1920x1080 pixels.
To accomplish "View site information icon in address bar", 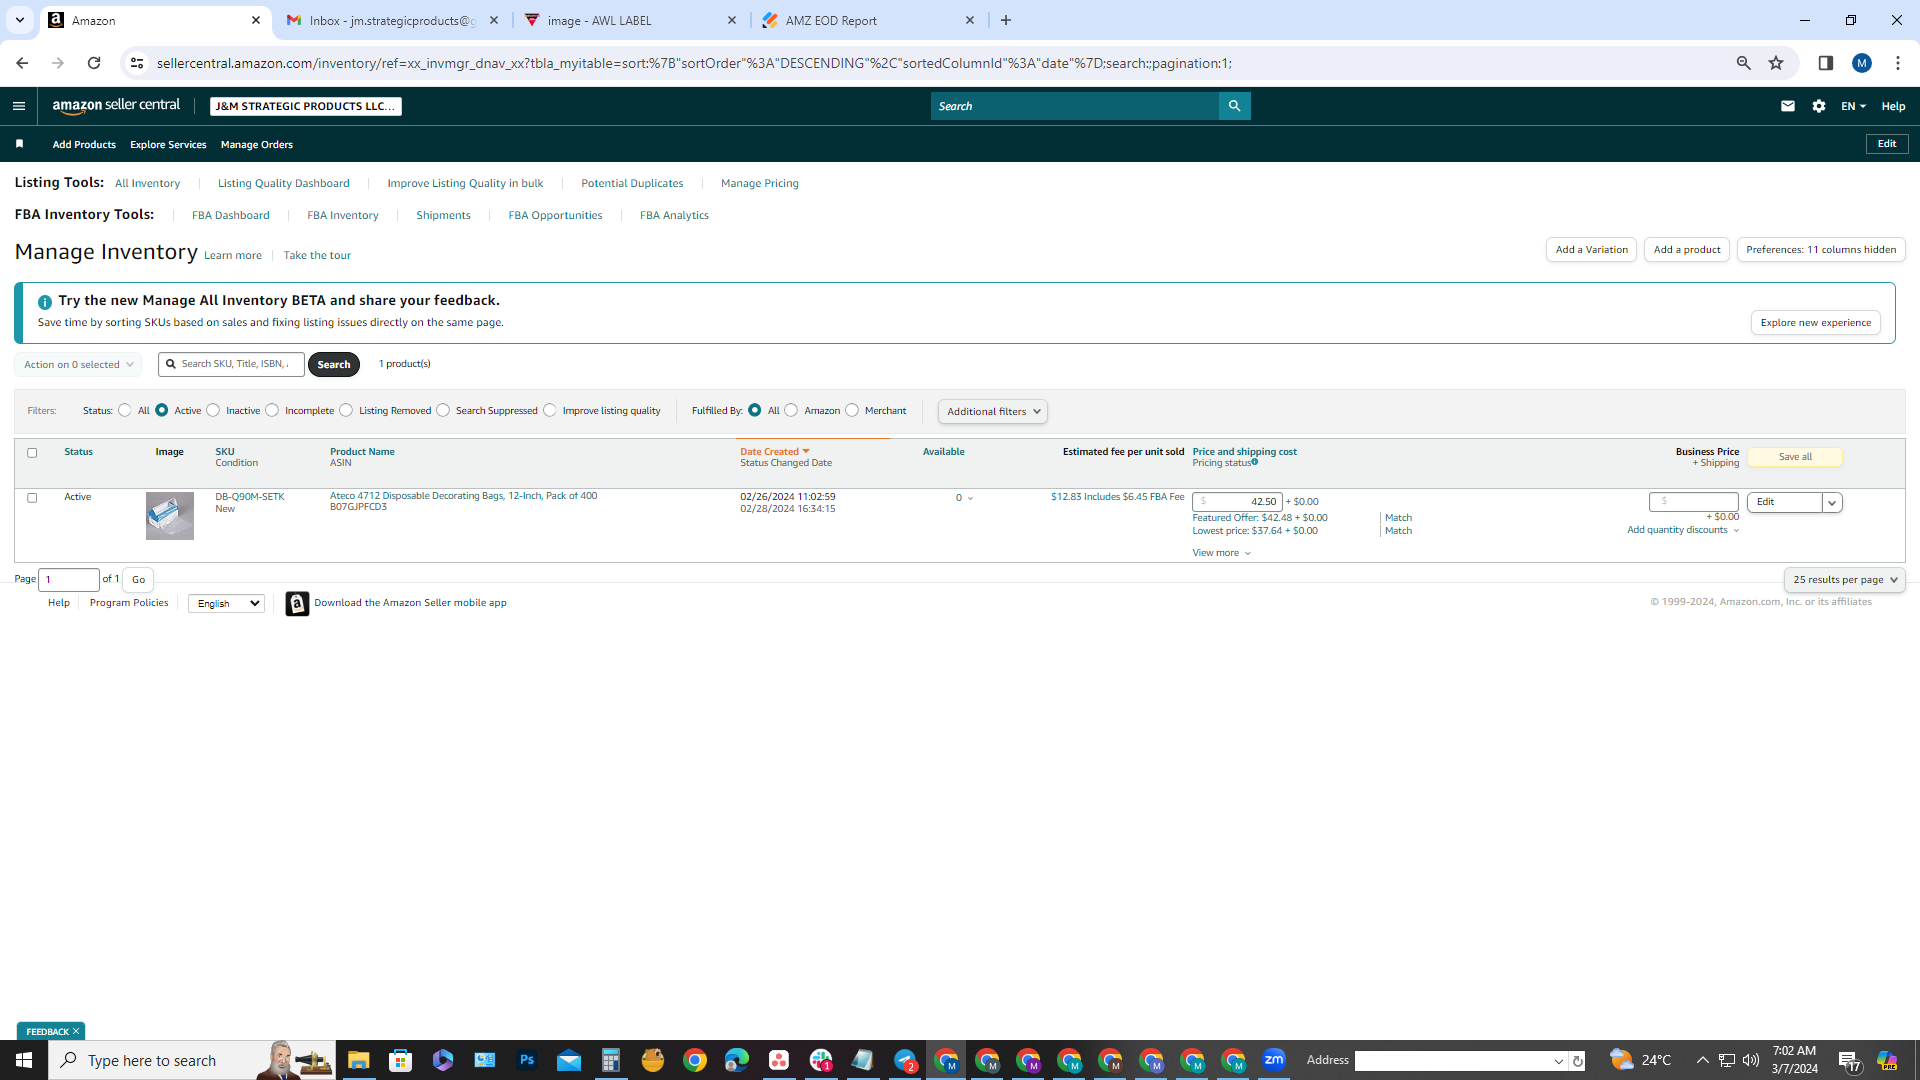I will [x=137, y=63].
